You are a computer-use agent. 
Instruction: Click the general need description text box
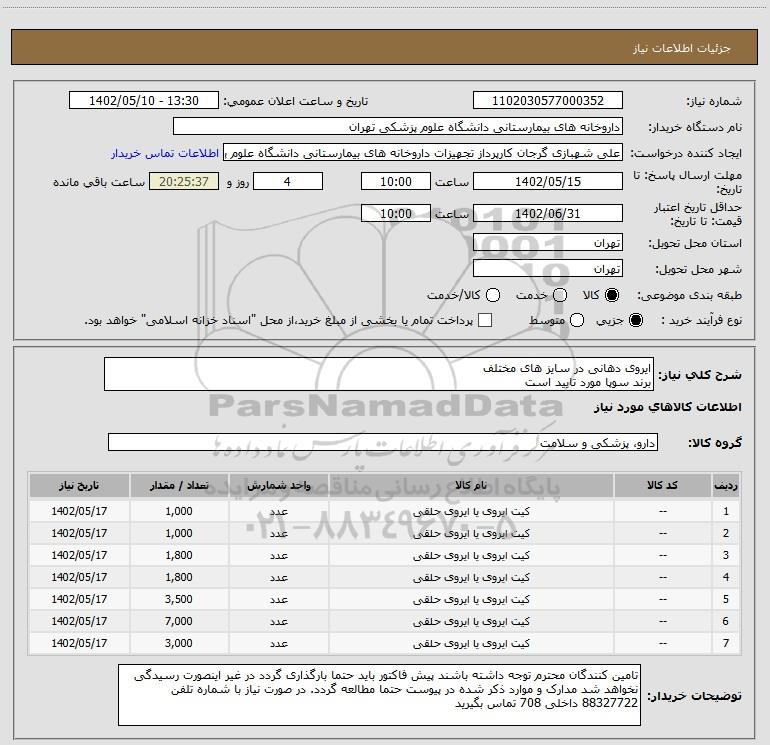(379, 375)
